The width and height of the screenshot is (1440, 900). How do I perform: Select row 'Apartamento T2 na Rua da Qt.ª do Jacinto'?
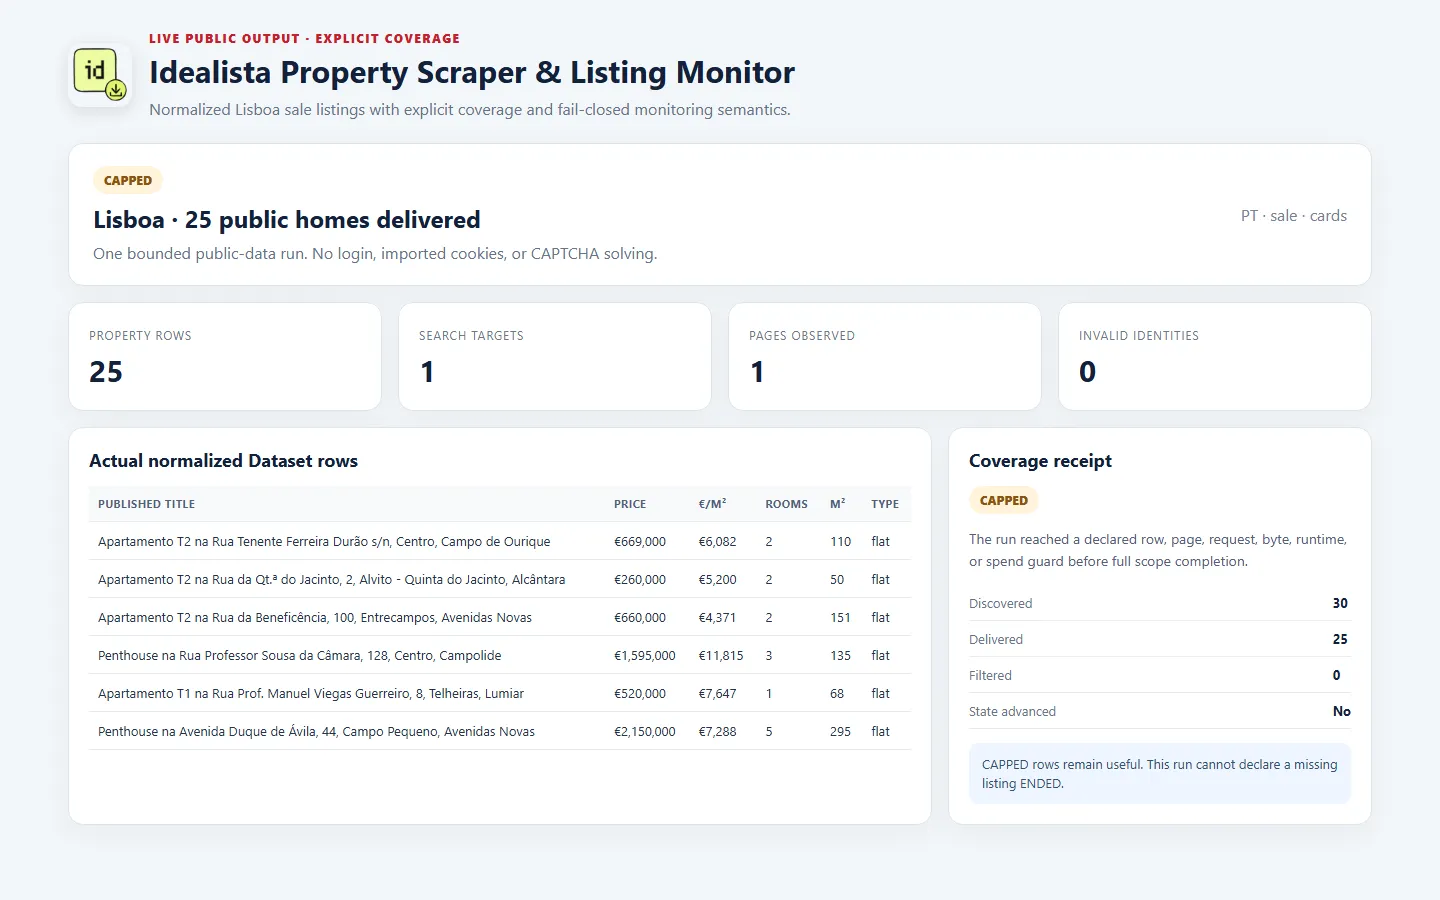[500, 580]
